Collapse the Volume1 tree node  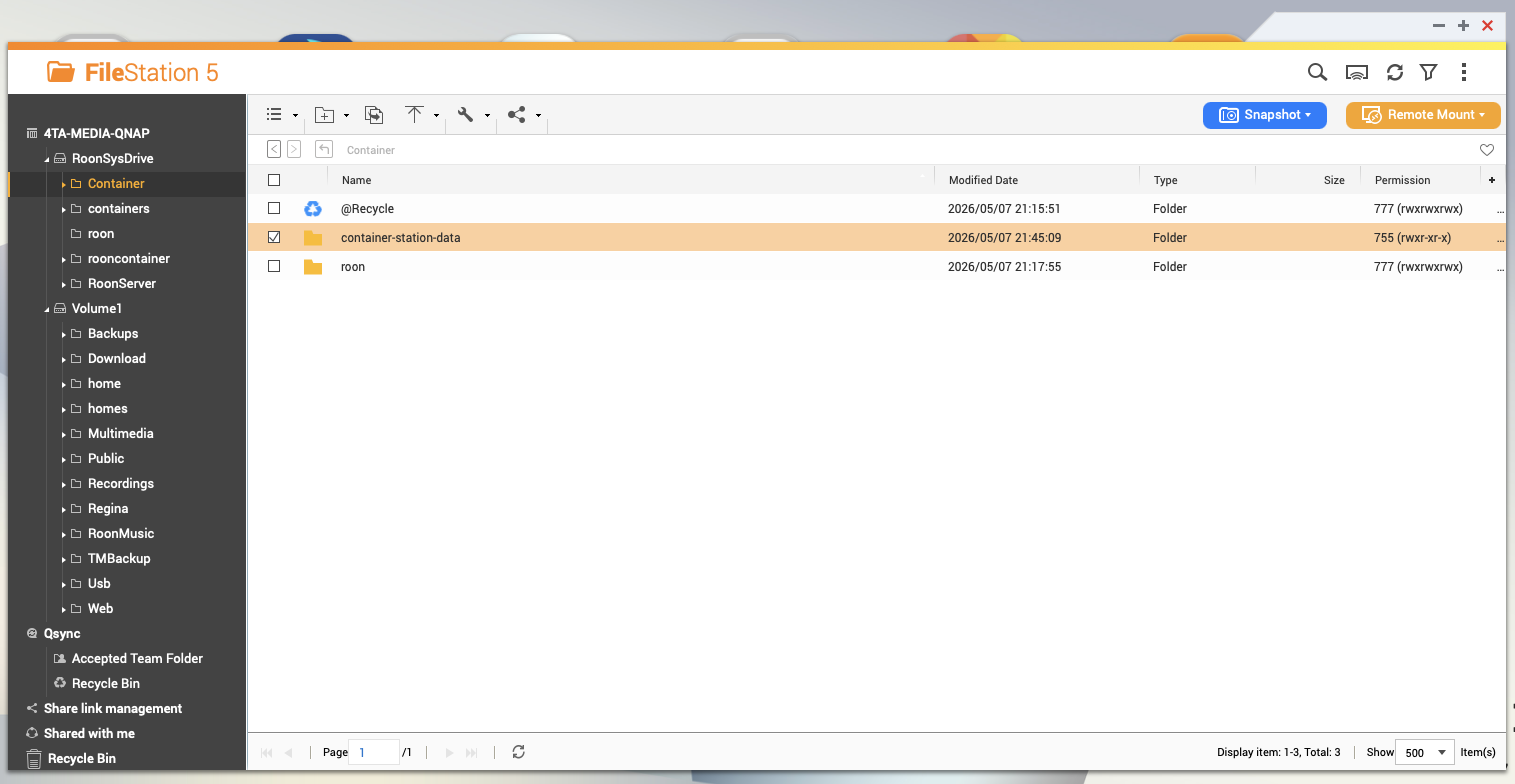pos(47,309)
